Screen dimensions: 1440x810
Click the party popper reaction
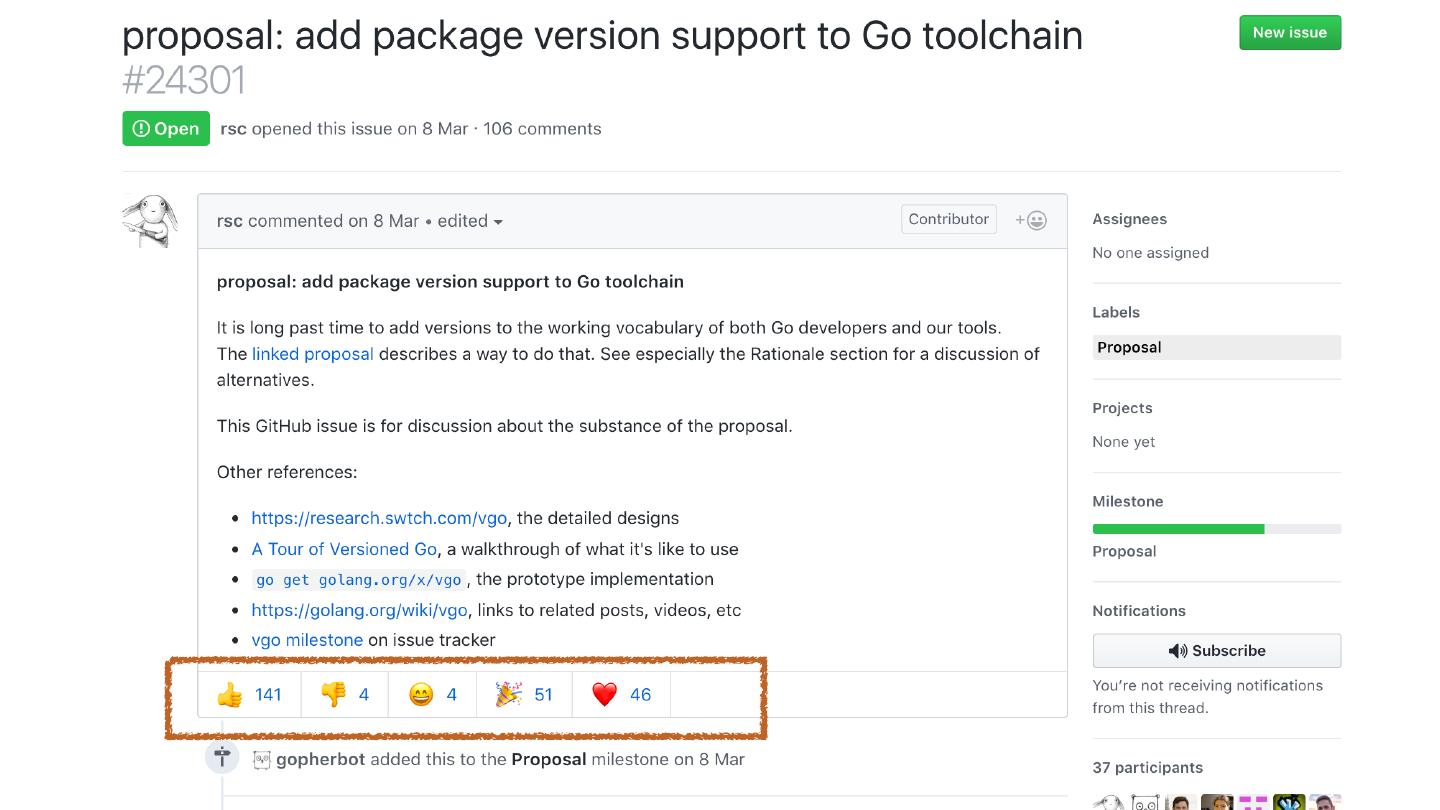(x=524, y=694)
